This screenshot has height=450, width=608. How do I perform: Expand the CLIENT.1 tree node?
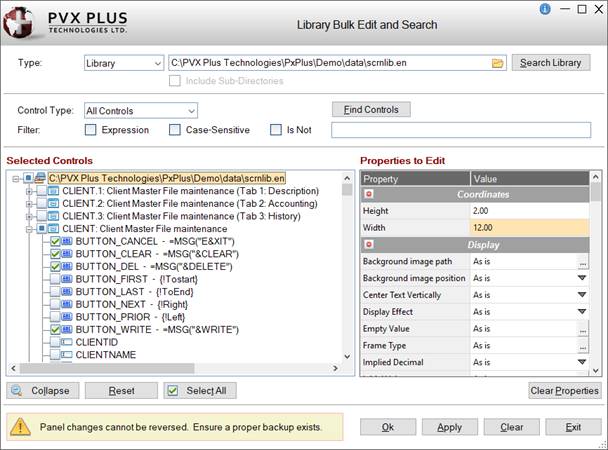tap(29, 191)
